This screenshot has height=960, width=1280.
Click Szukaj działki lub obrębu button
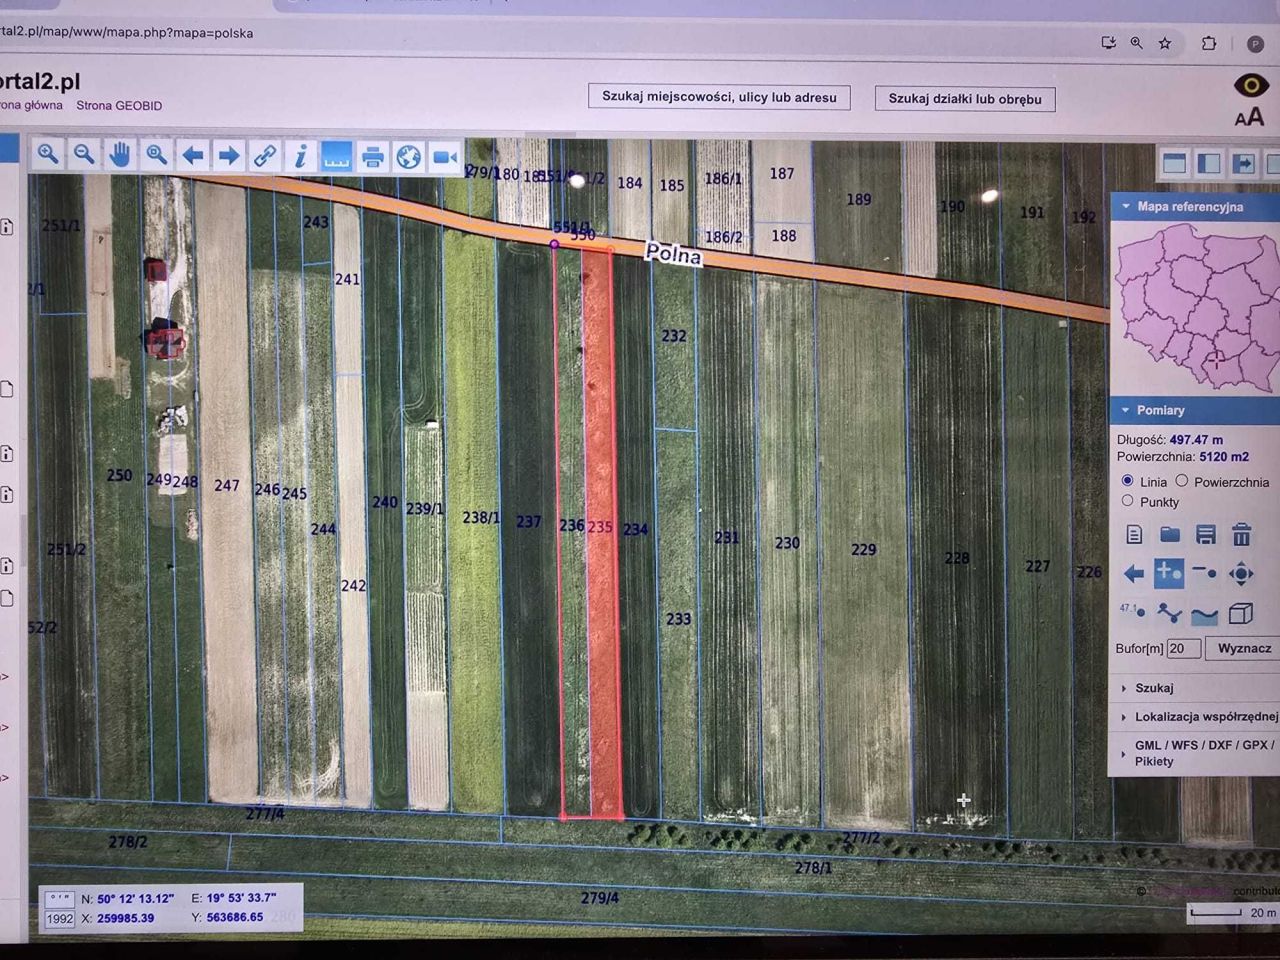[x=965, y=98]
